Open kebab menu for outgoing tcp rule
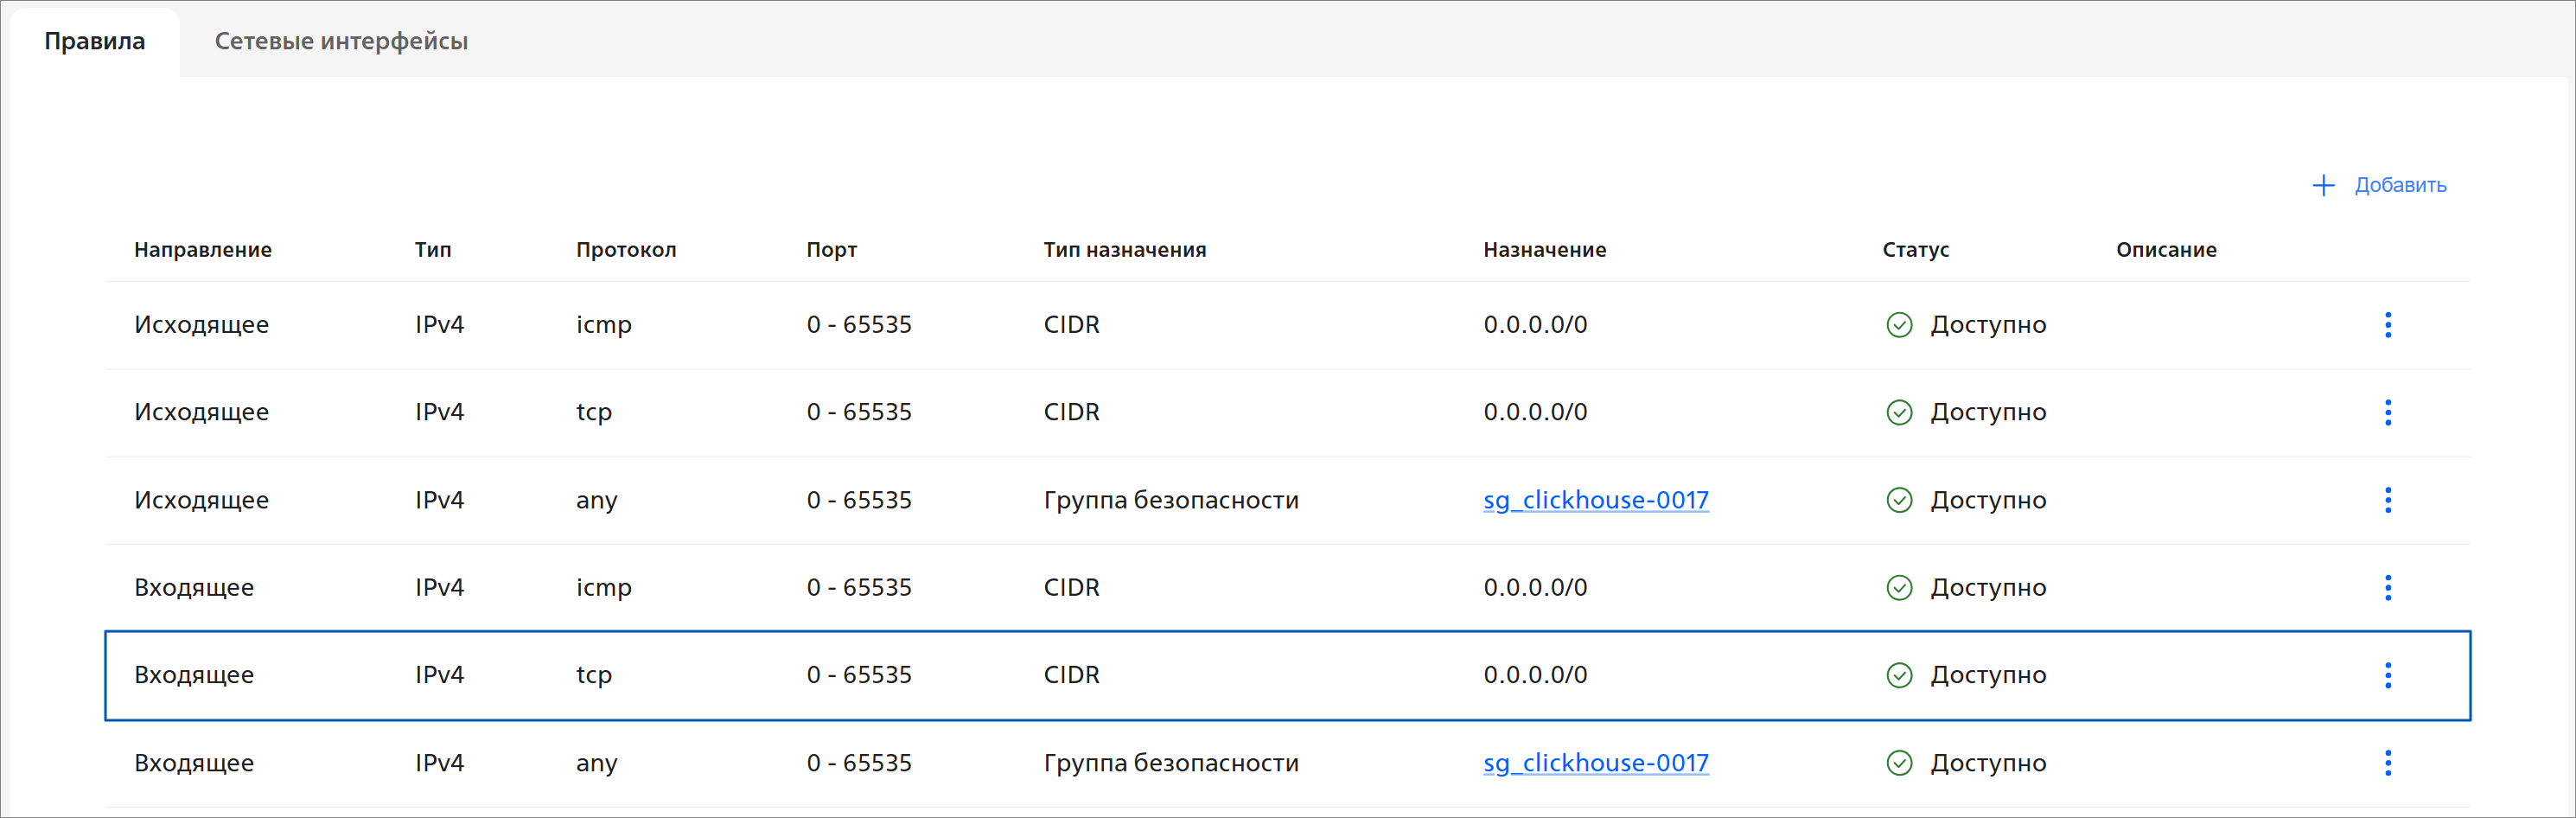The width and height of the screenshot is (2576, 818). (x=2387, y=412)
